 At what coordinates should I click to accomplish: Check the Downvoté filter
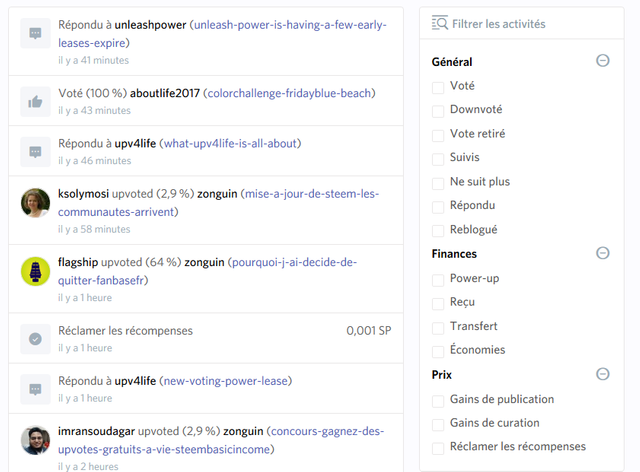point(438,111)
